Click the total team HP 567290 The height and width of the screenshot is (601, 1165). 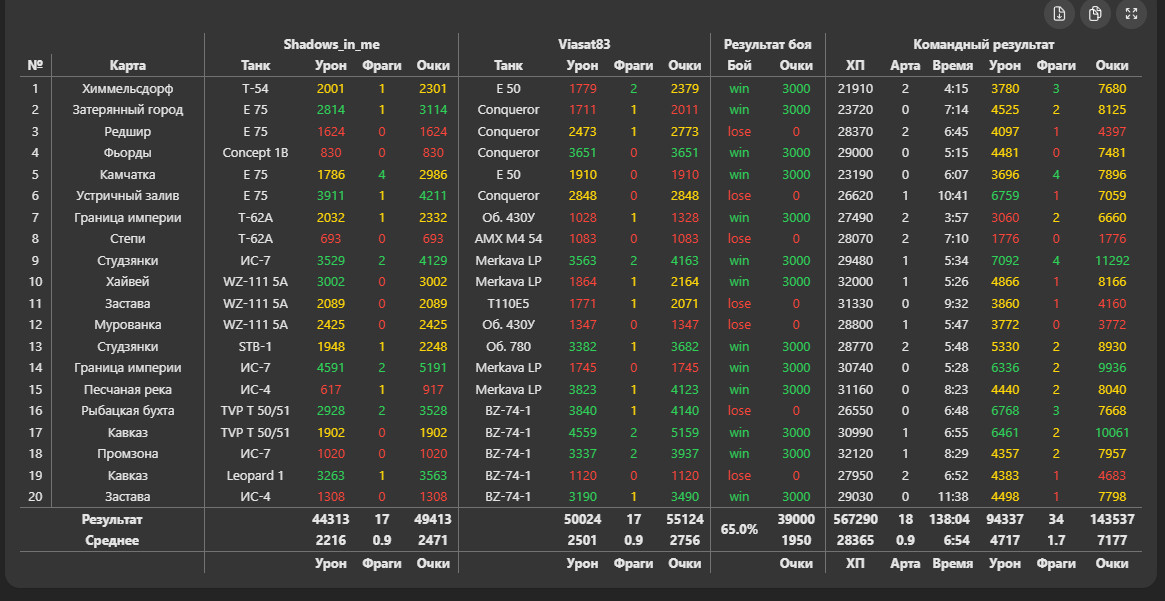coord(855,519)
